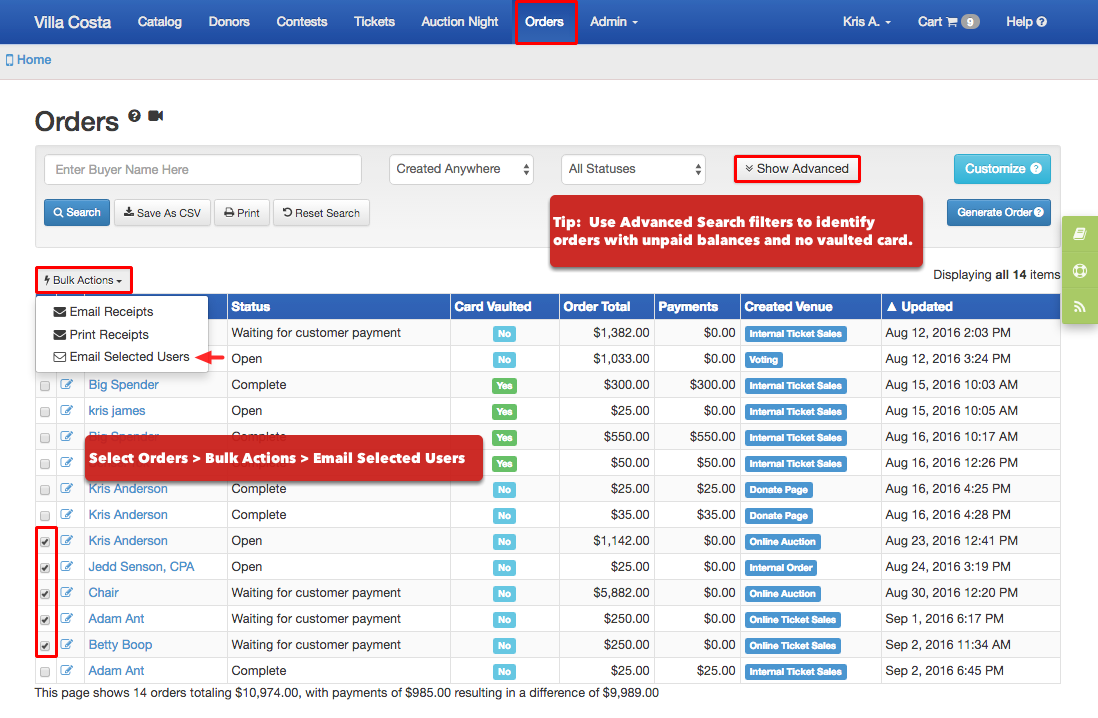Open the All Statuses dropdown
1098x718 pixels.
pos(633,170)
